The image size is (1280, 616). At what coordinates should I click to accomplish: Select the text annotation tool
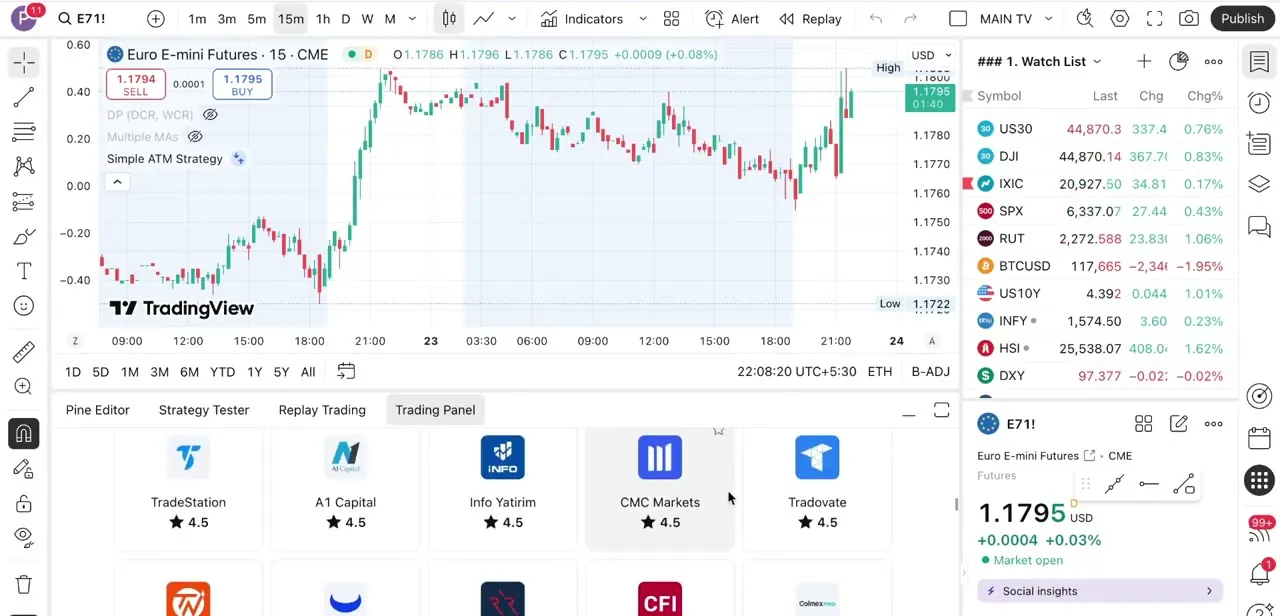(24, 271)
